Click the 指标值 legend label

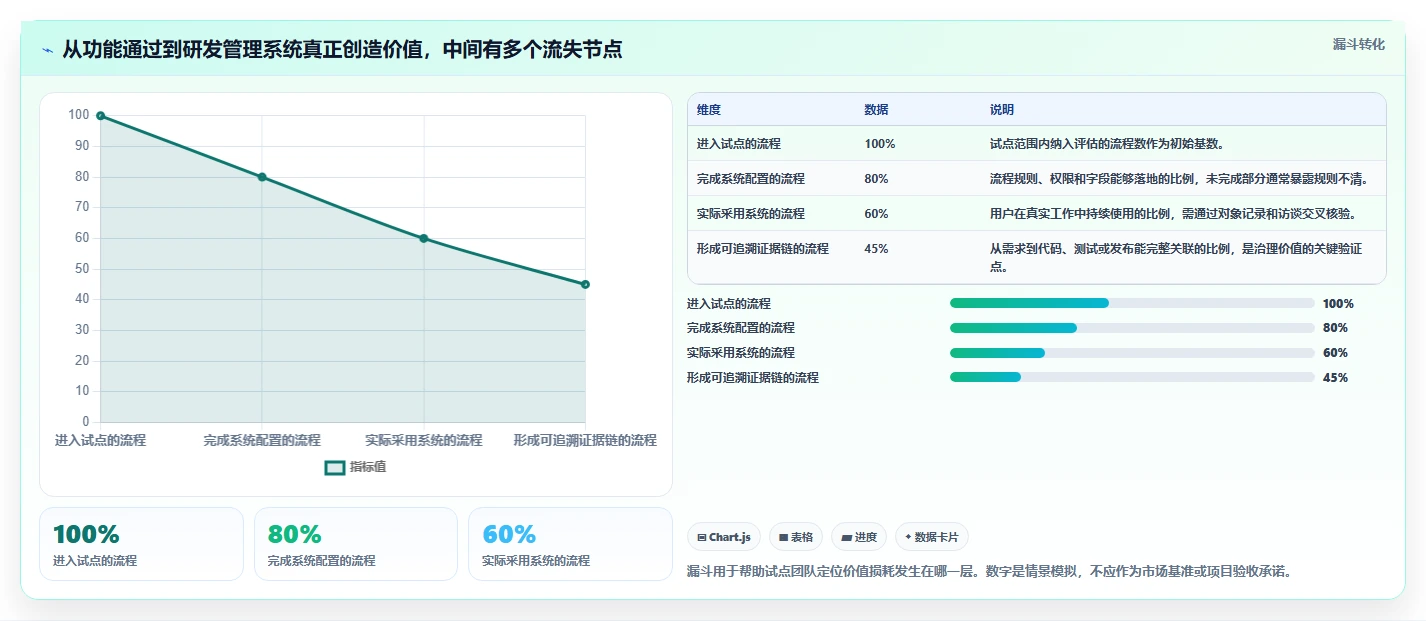368,467
